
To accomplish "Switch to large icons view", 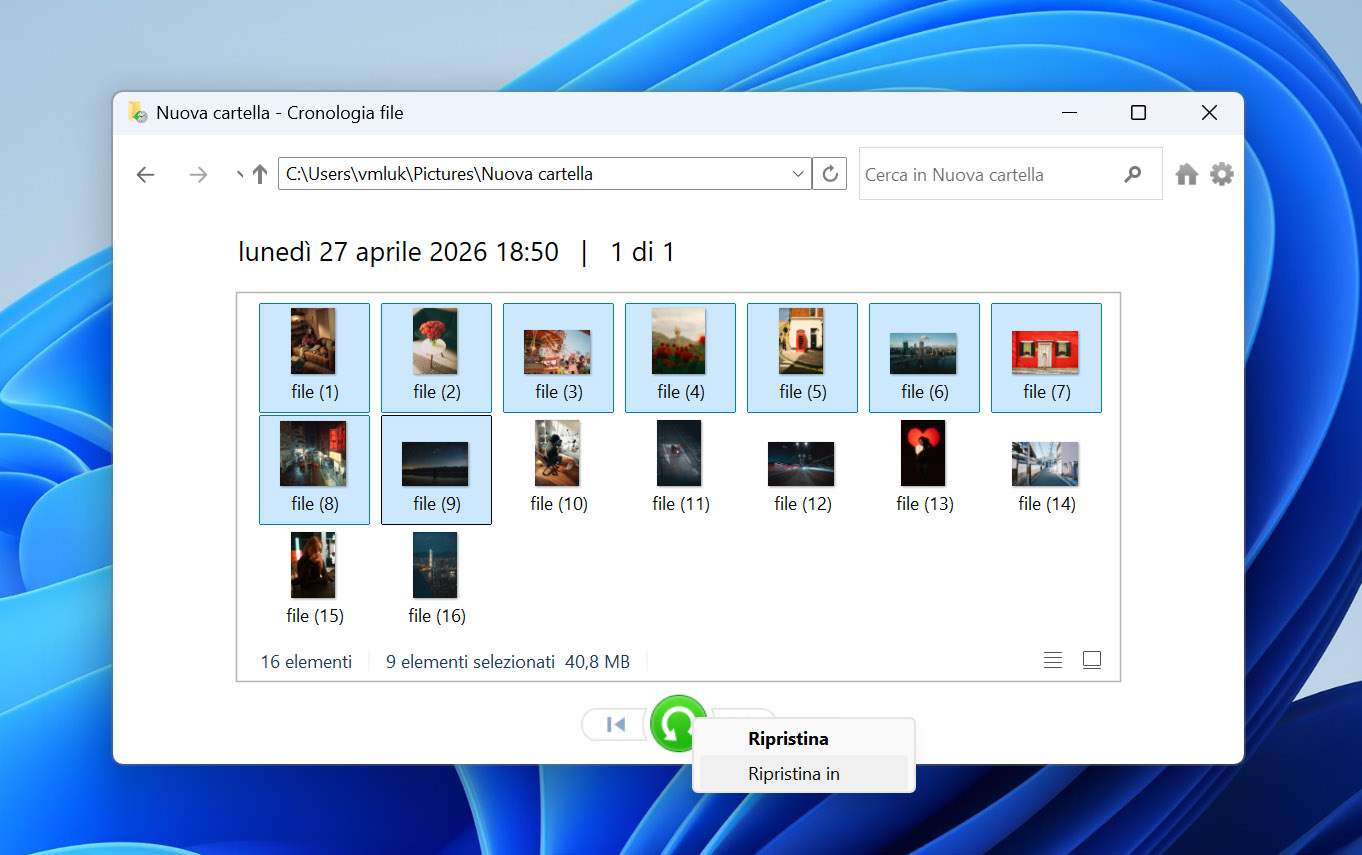I will [1092, 660].
